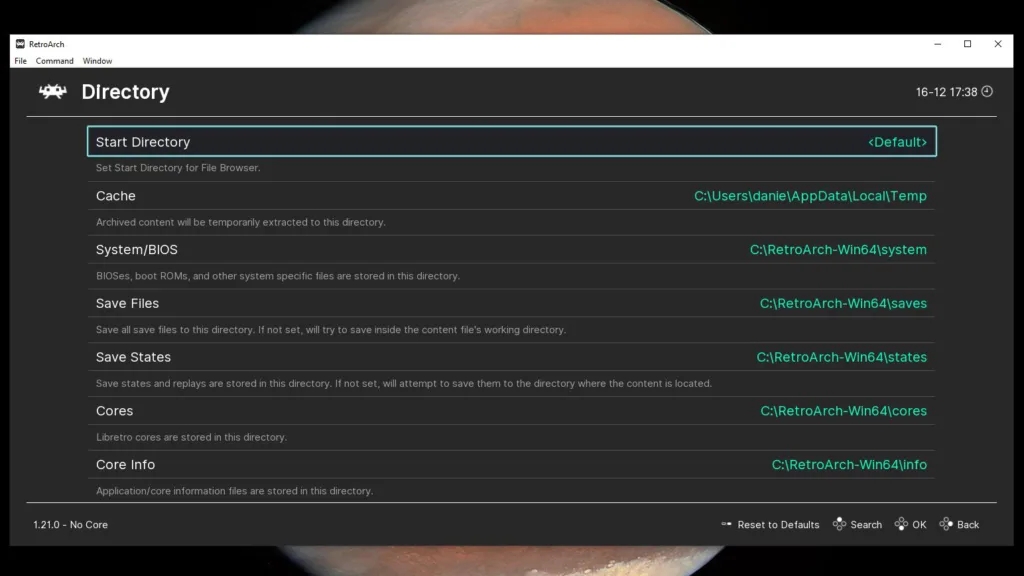Open the Command menu

click(x=55, y=61)
